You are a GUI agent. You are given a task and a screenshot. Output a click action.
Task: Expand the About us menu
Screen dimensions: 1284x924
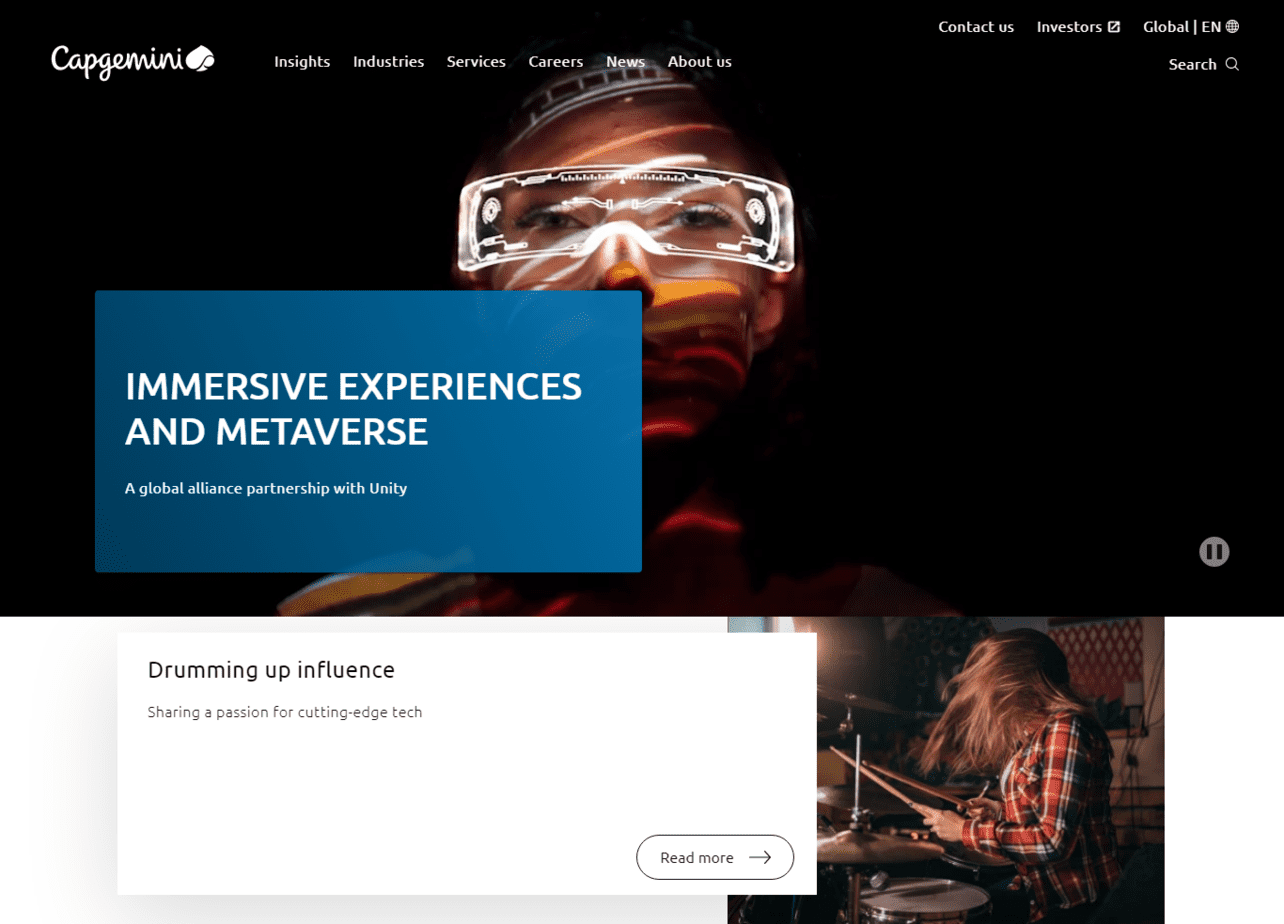(700, 62)
